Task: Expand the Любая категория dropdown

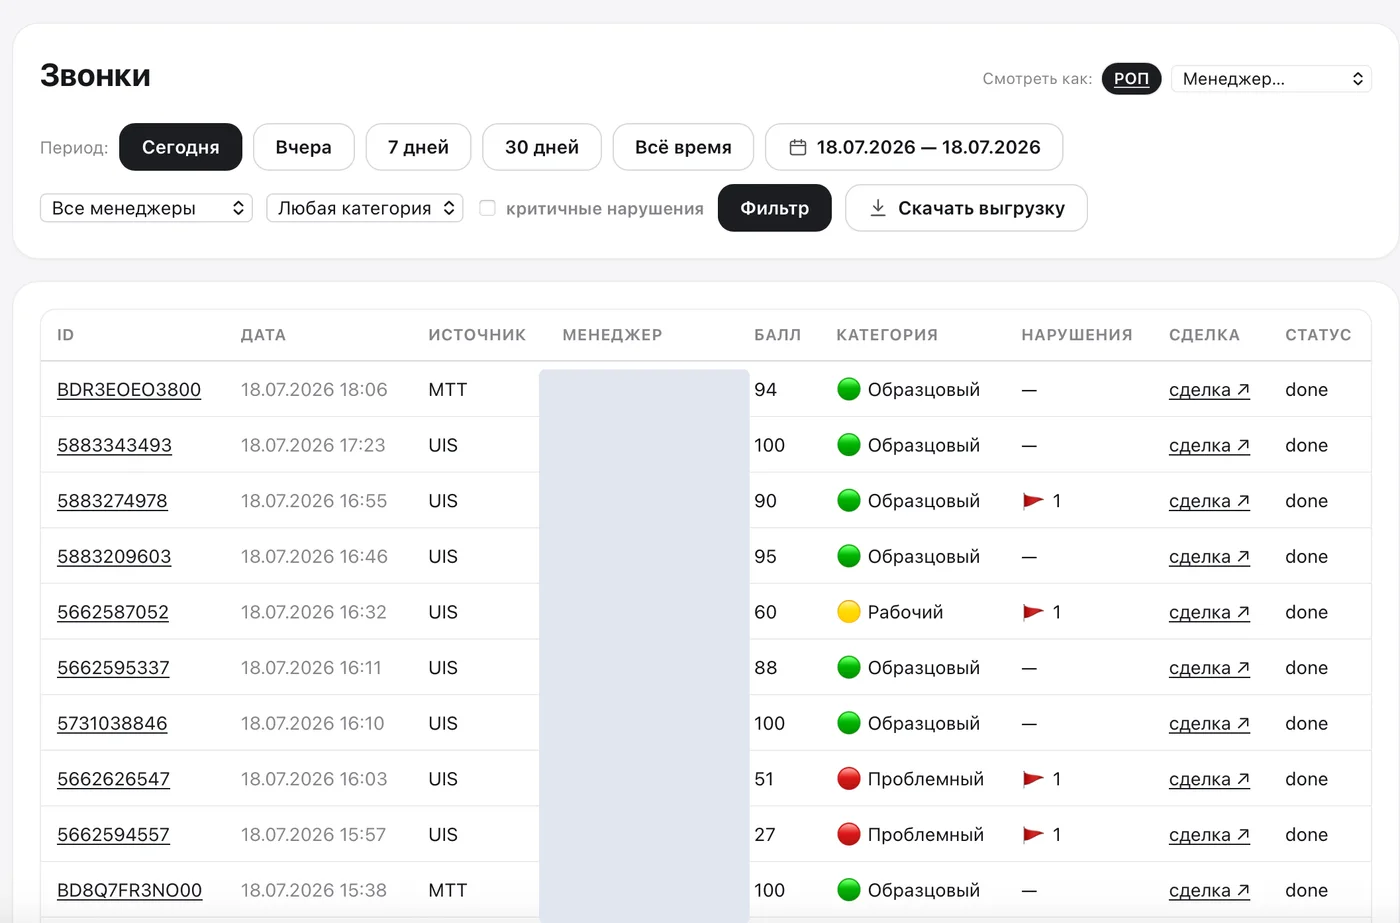Action: point(364,208)
